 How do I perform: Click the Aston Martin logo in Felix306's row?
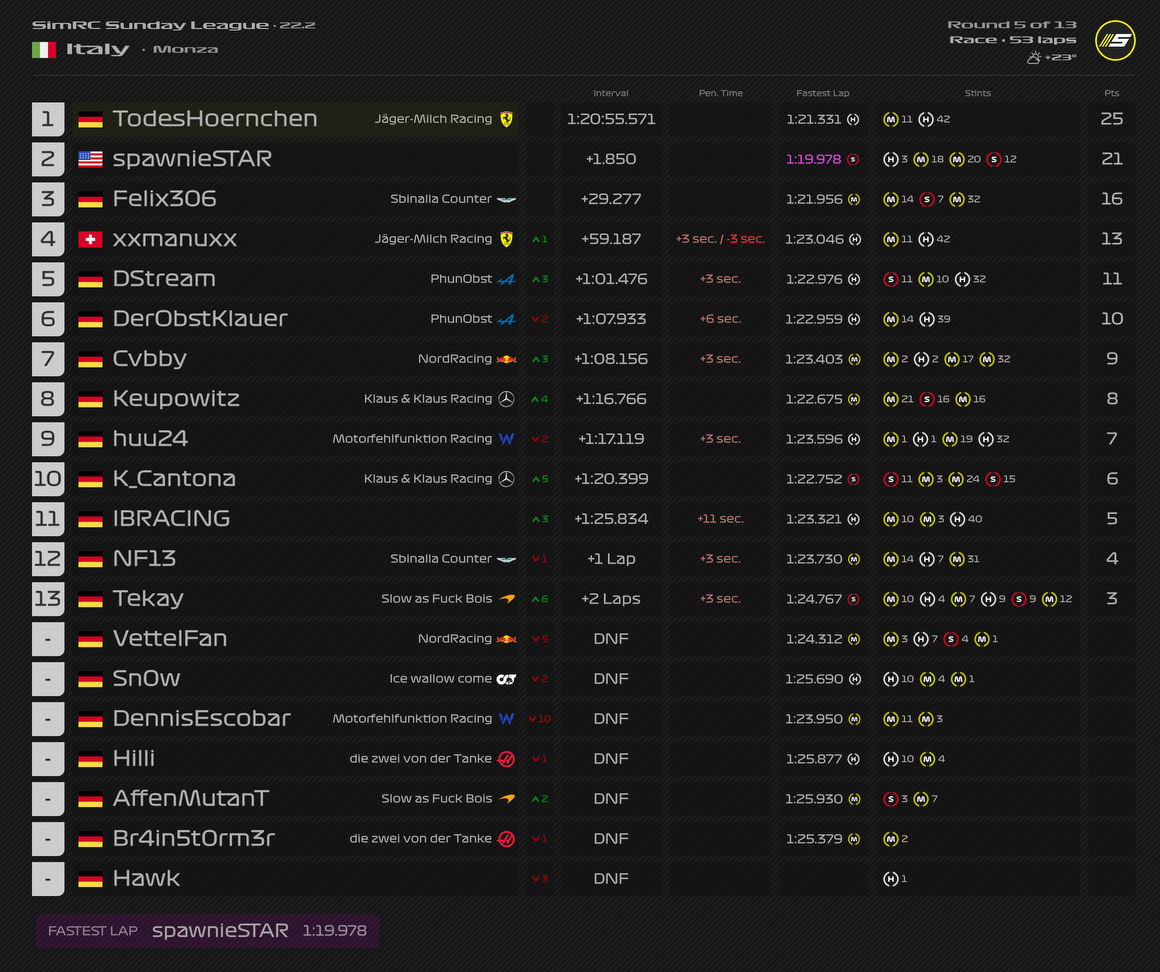click(x=507, y=199)
